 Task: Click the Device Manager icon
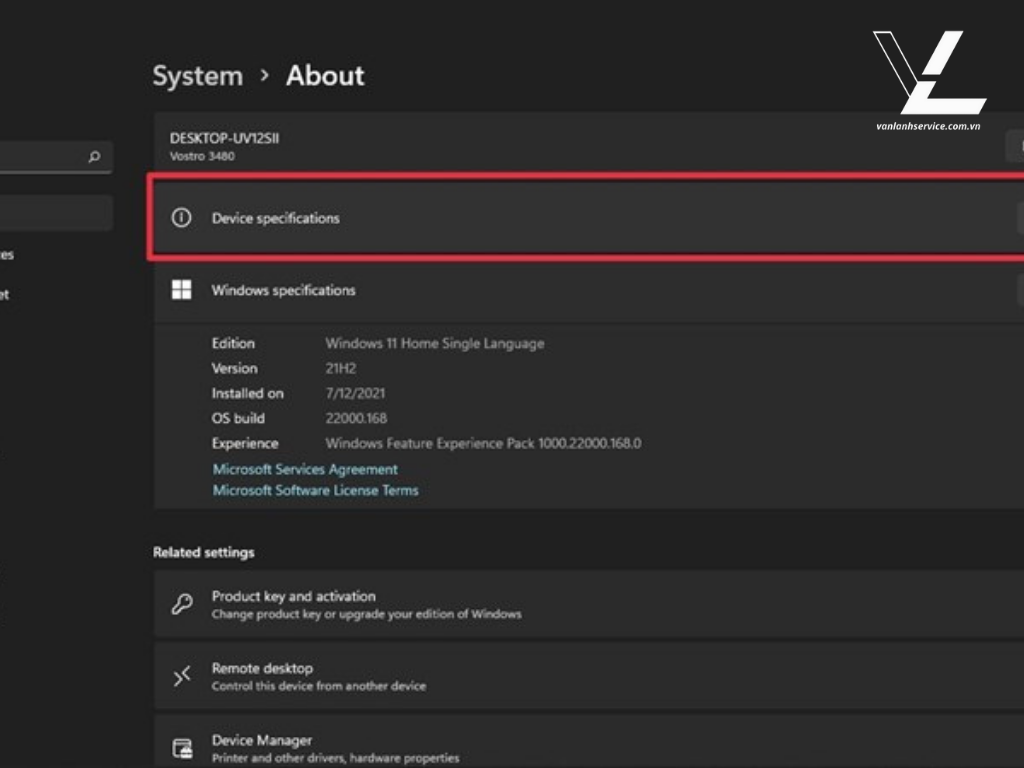tap(182, 748)
